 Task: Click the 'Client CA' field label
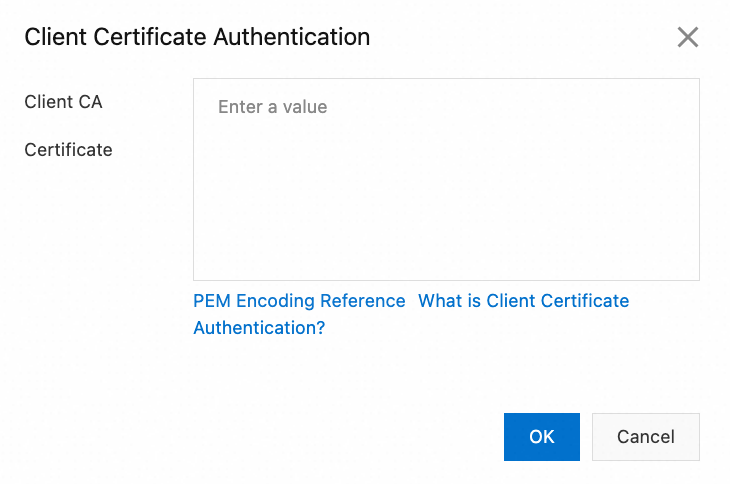(x=63, y=102)
